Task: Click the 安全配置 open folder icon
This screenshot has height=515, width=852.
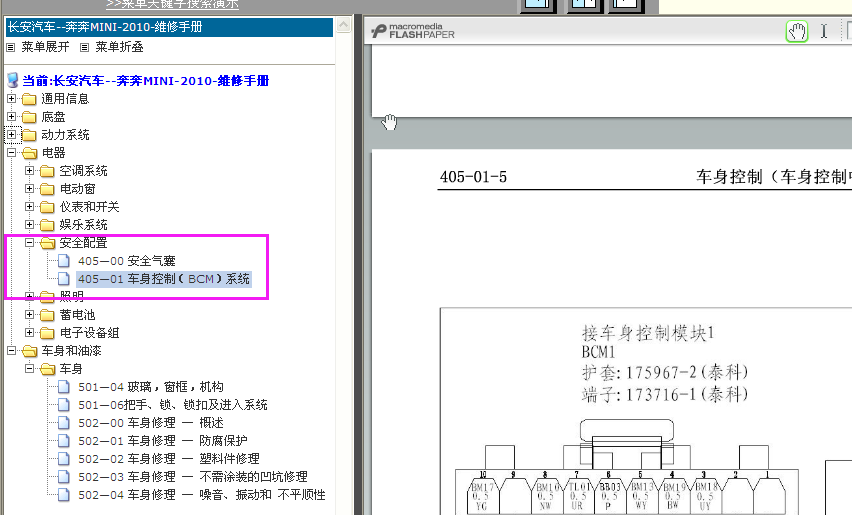Action: (x=48, y=243)
